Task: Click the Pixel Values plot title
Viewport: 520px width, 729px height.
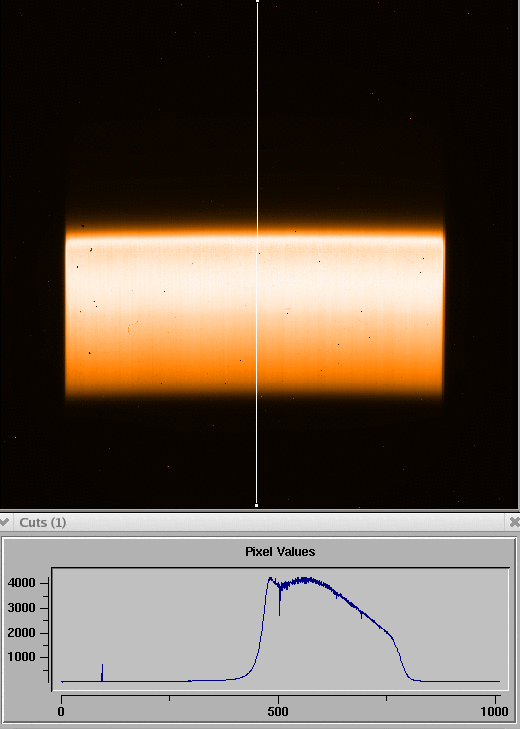Action: 280,552
